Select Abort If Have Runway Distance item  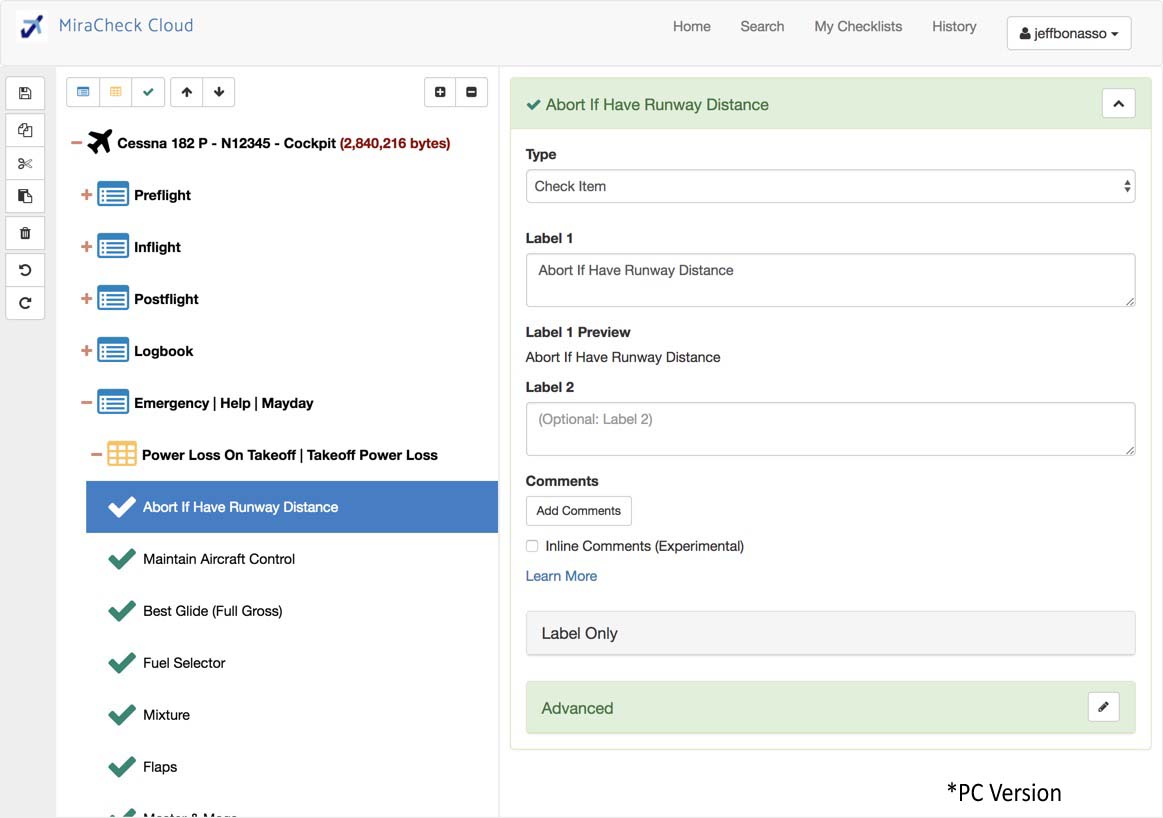click(x=291, y=507)
